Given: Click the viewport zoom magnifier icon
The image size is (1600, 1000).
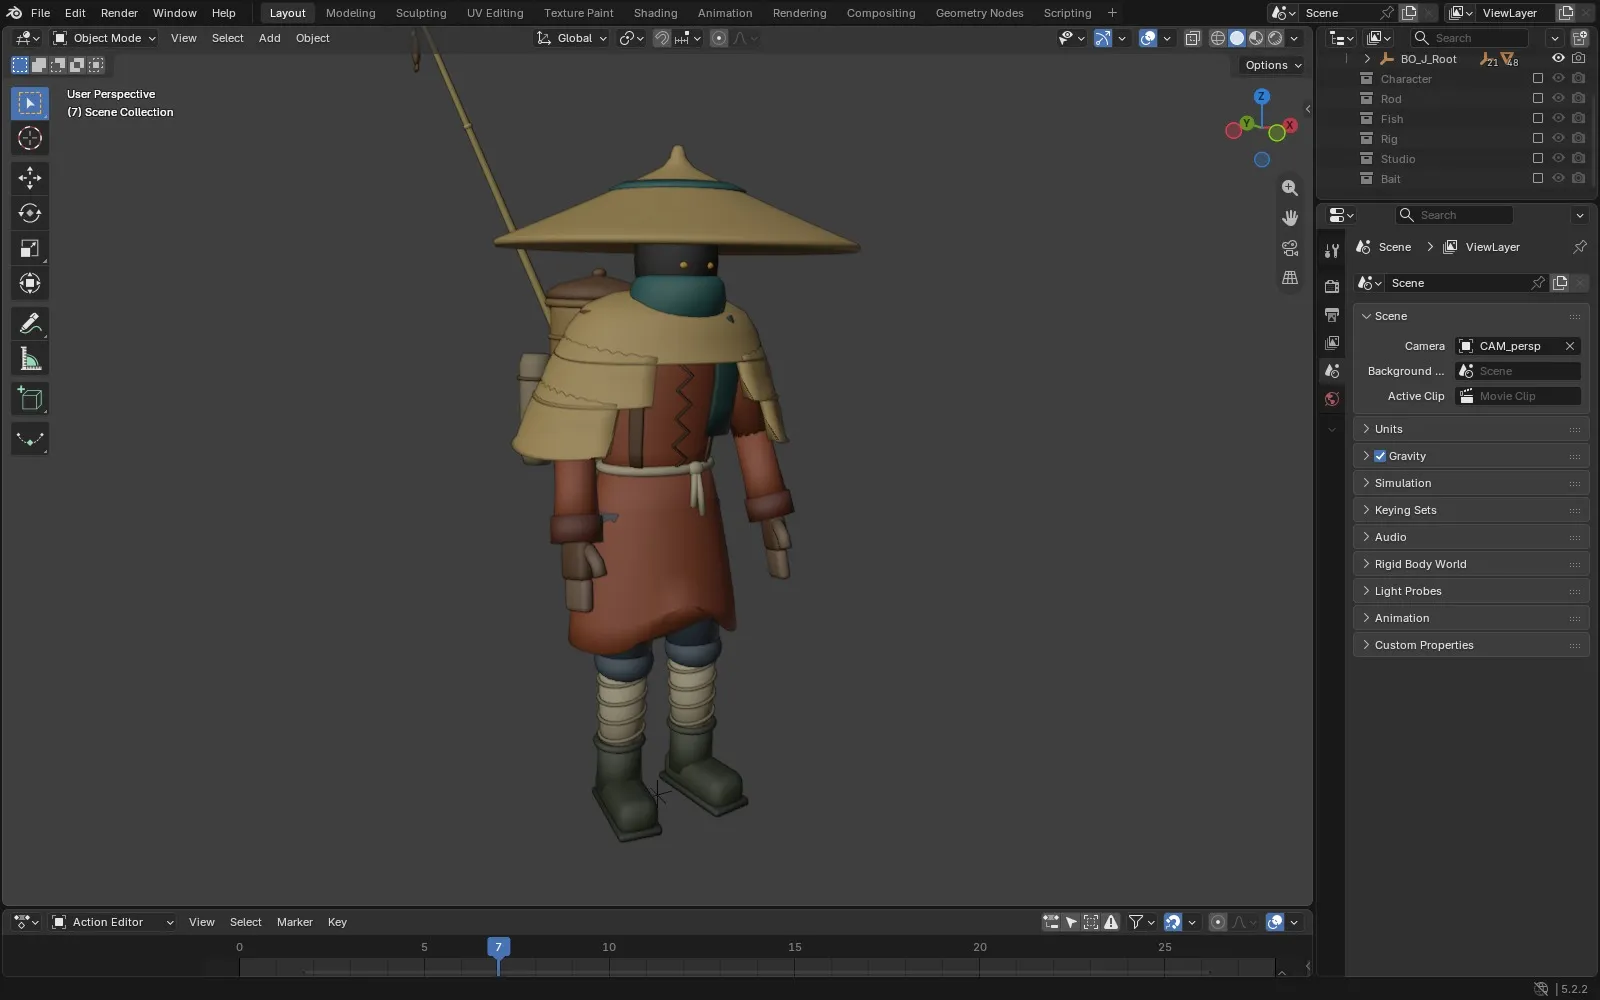Looking at the screenshot, I should coord(1290,188).
